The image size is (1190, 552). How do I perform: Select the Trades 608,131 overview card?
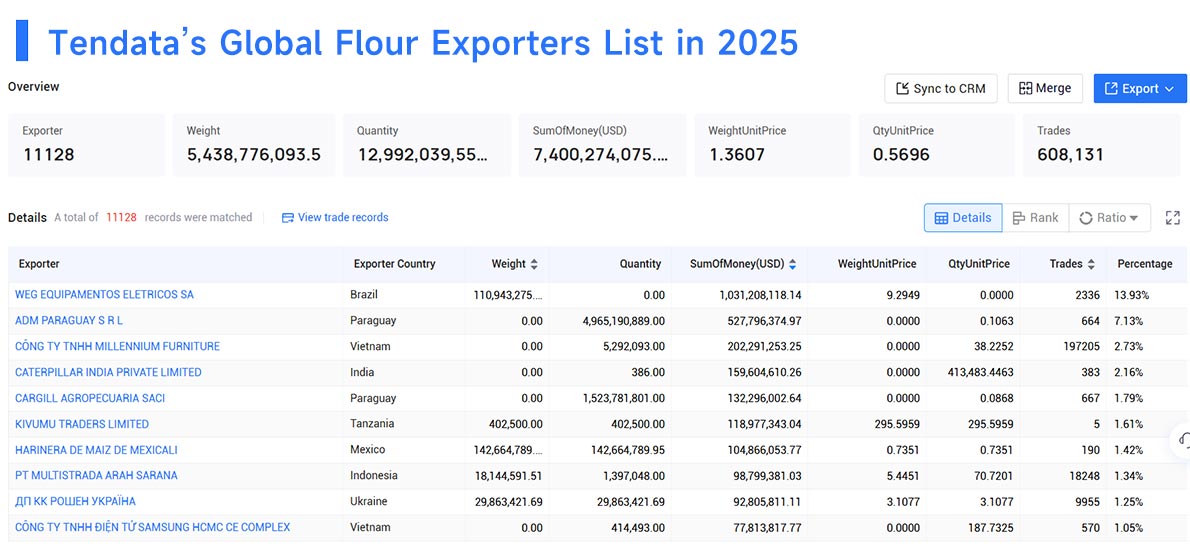(x=1101, y=145)
